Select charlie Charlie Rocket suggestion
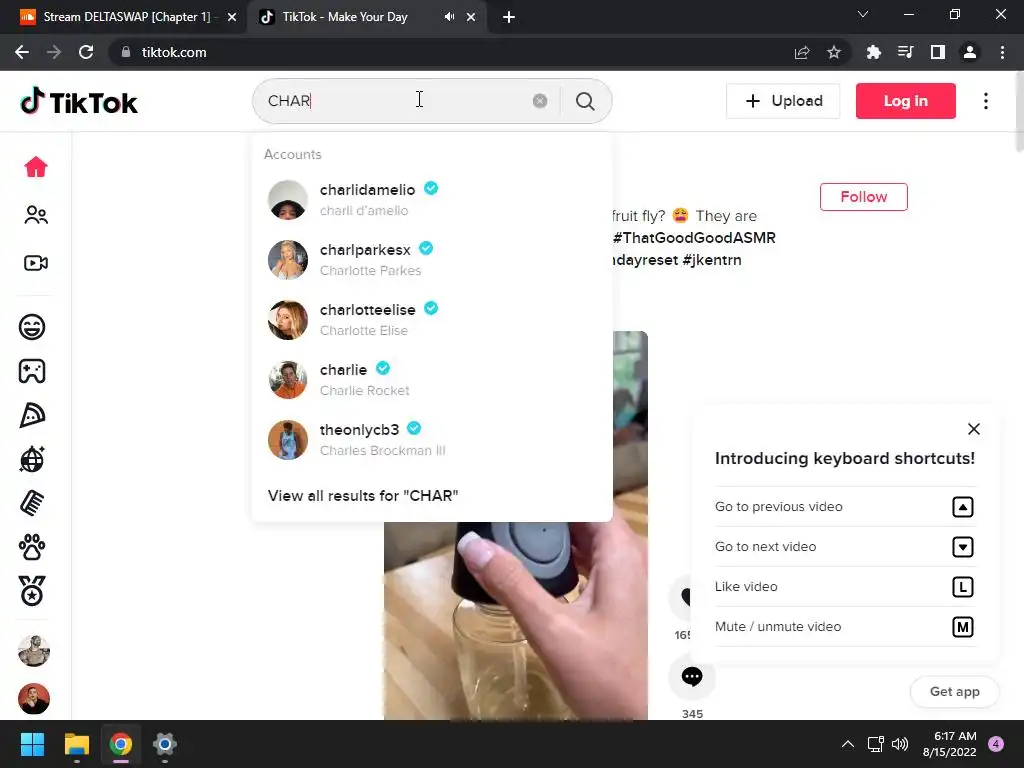This screenshot has height=768, width=1024. coord(432,380)
